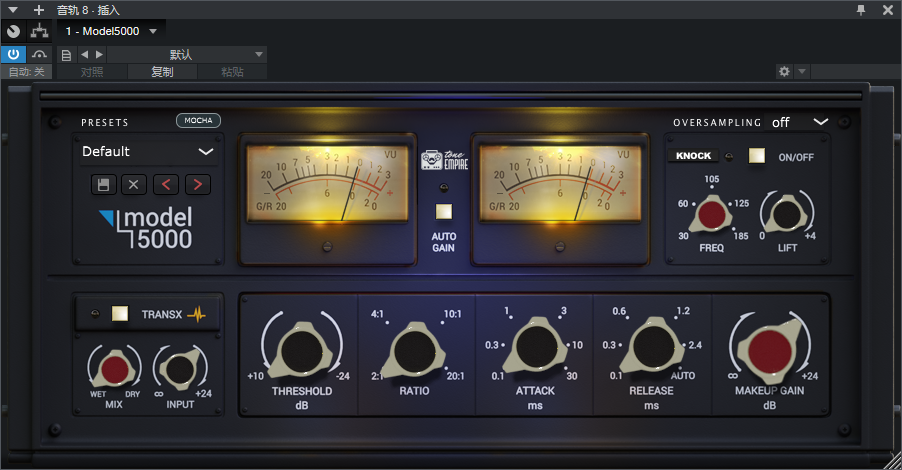
Task: Click the red MAKEUP GAIN knob
Action: coord(770,351)
